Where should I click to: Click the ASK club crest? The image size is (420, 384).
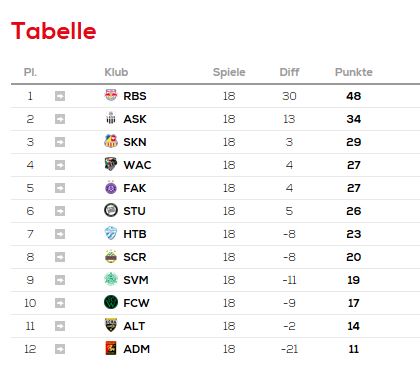tap(111, 118)
